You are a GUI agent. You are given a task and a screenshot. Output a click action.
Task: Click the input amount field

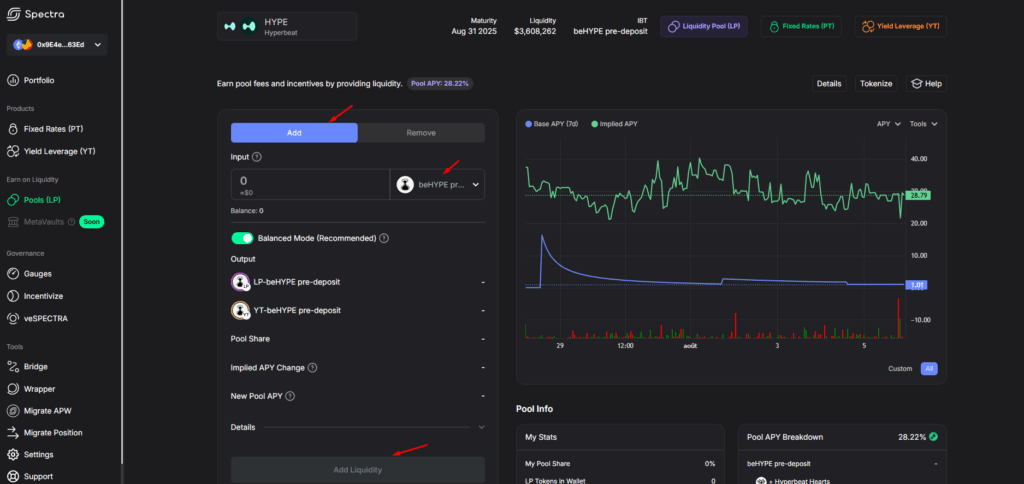coord(310,185)
